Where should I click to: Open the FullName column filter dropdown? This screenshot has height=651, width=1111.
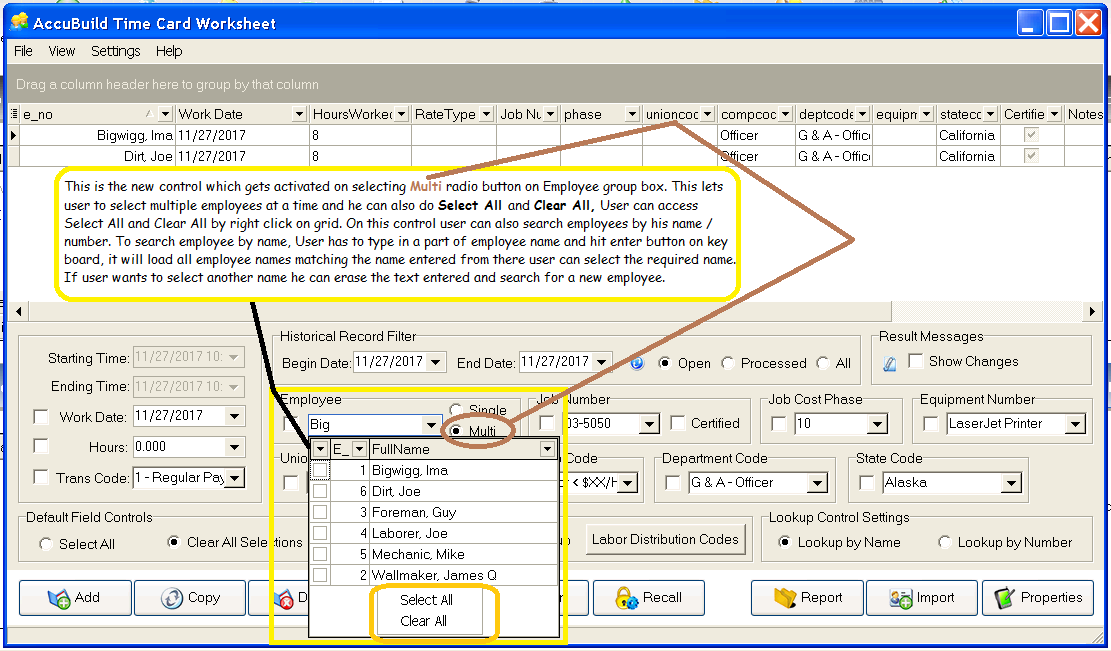547,448
